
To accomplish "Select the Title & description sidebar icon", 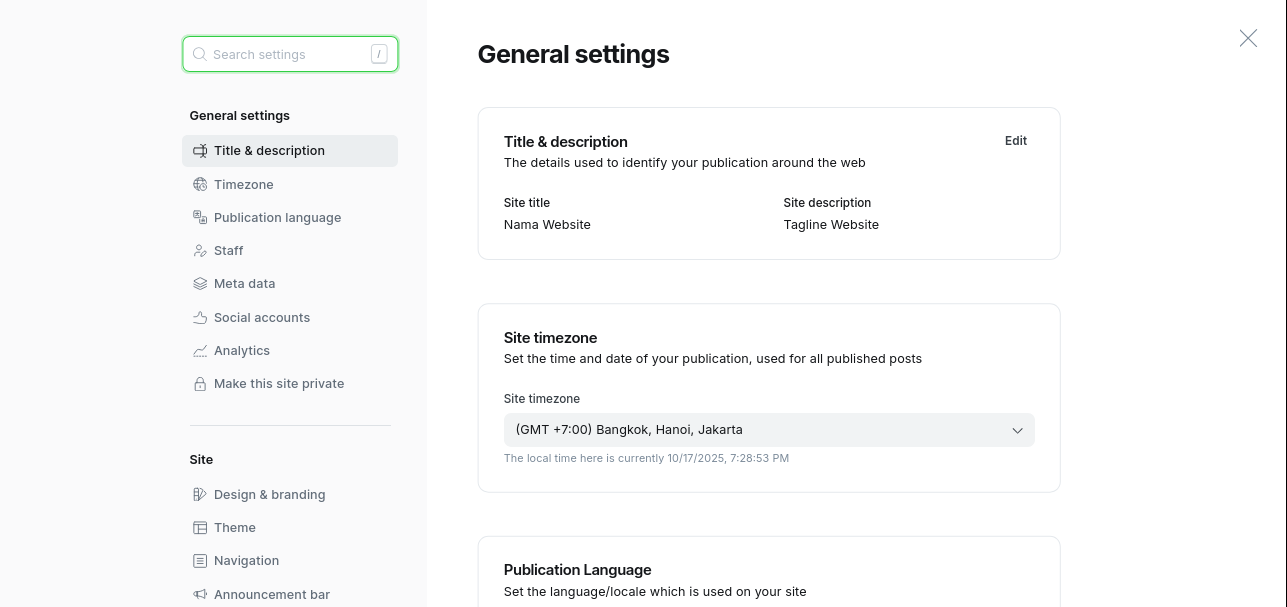I will coord(199,150).
